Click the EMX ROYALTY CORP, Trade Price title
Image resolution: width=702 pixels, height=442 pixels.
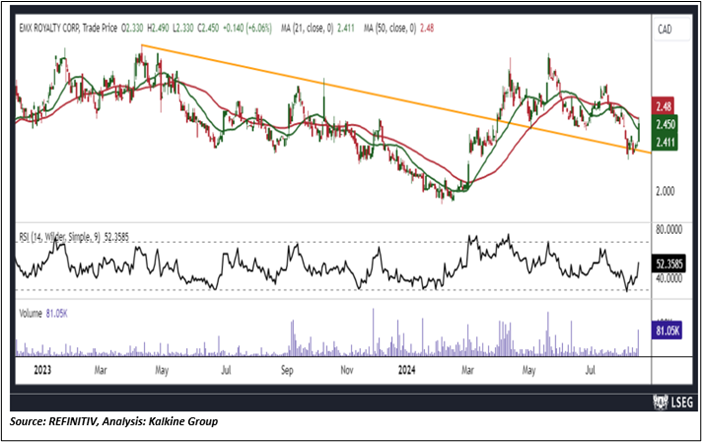[x=68, y=28]
